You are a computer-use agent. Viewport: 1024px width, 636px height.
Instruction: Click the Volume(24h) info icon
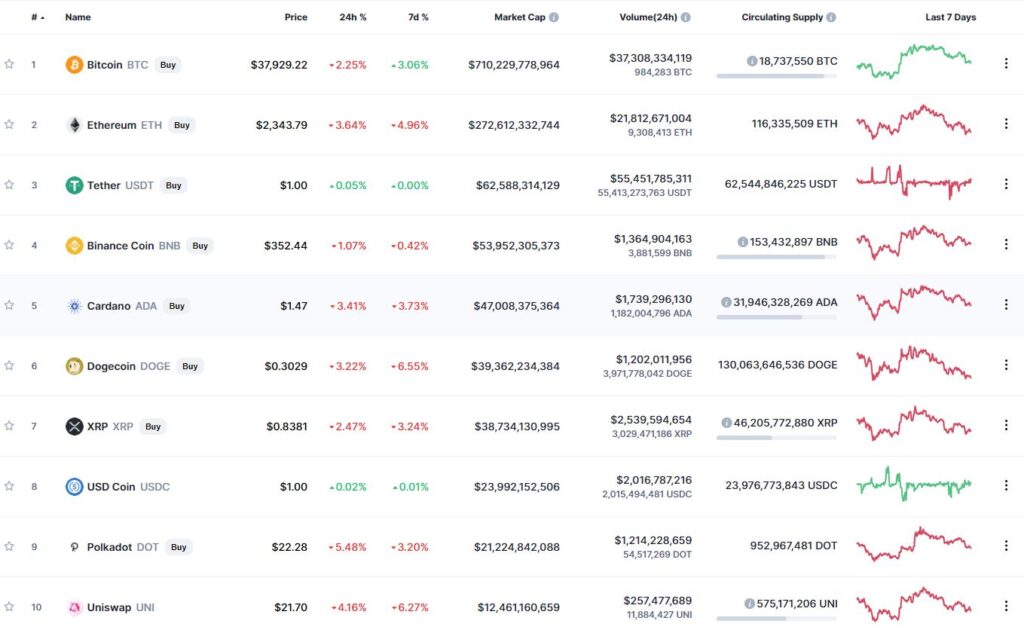click(x=686, y=18)
